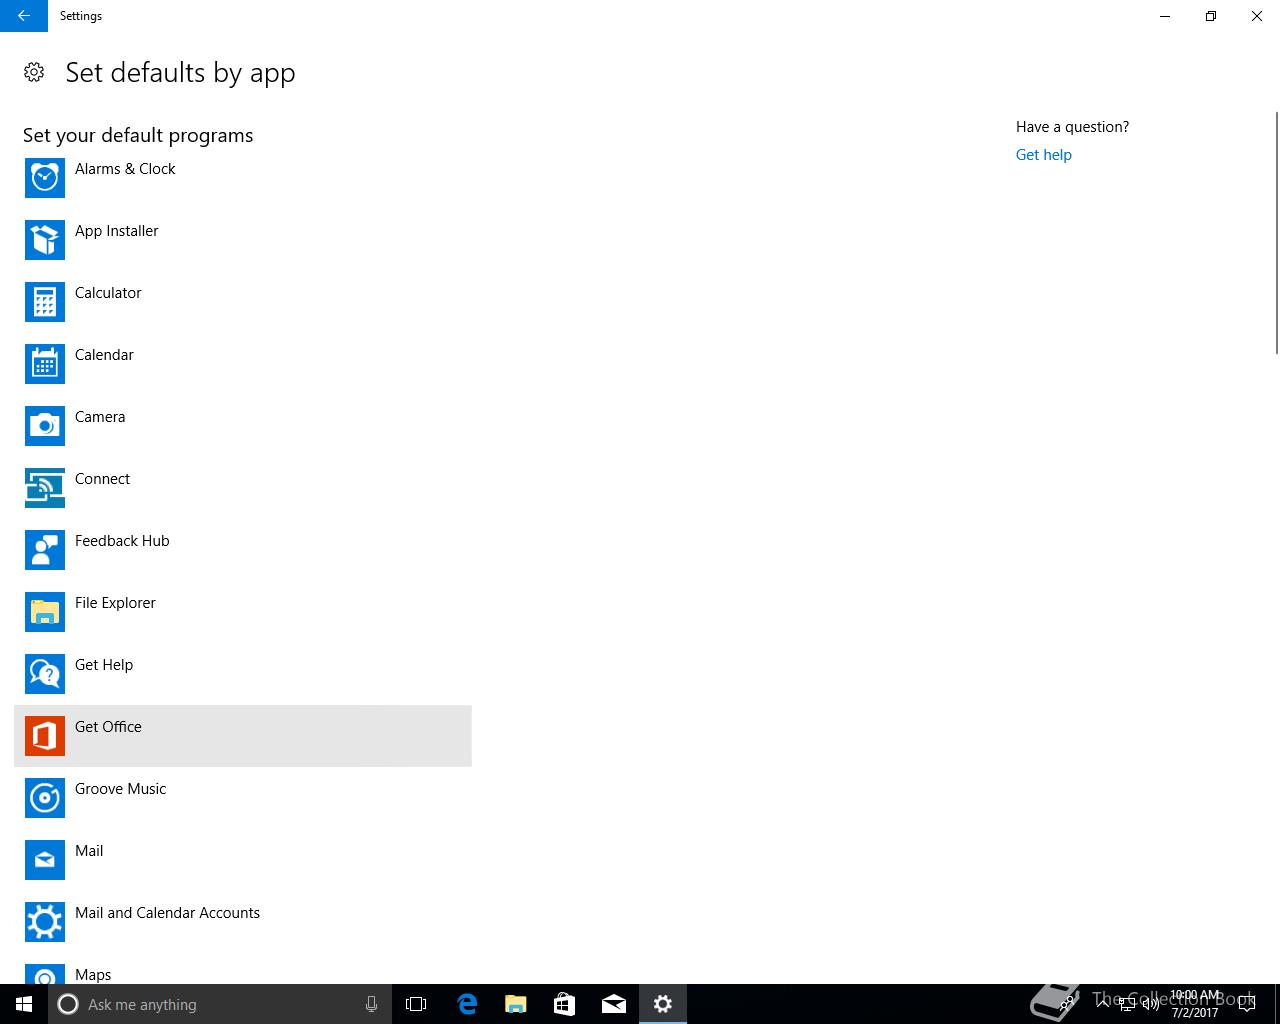Click the Groove Music icon
1280x1024 pixels.
pos(45,798)
